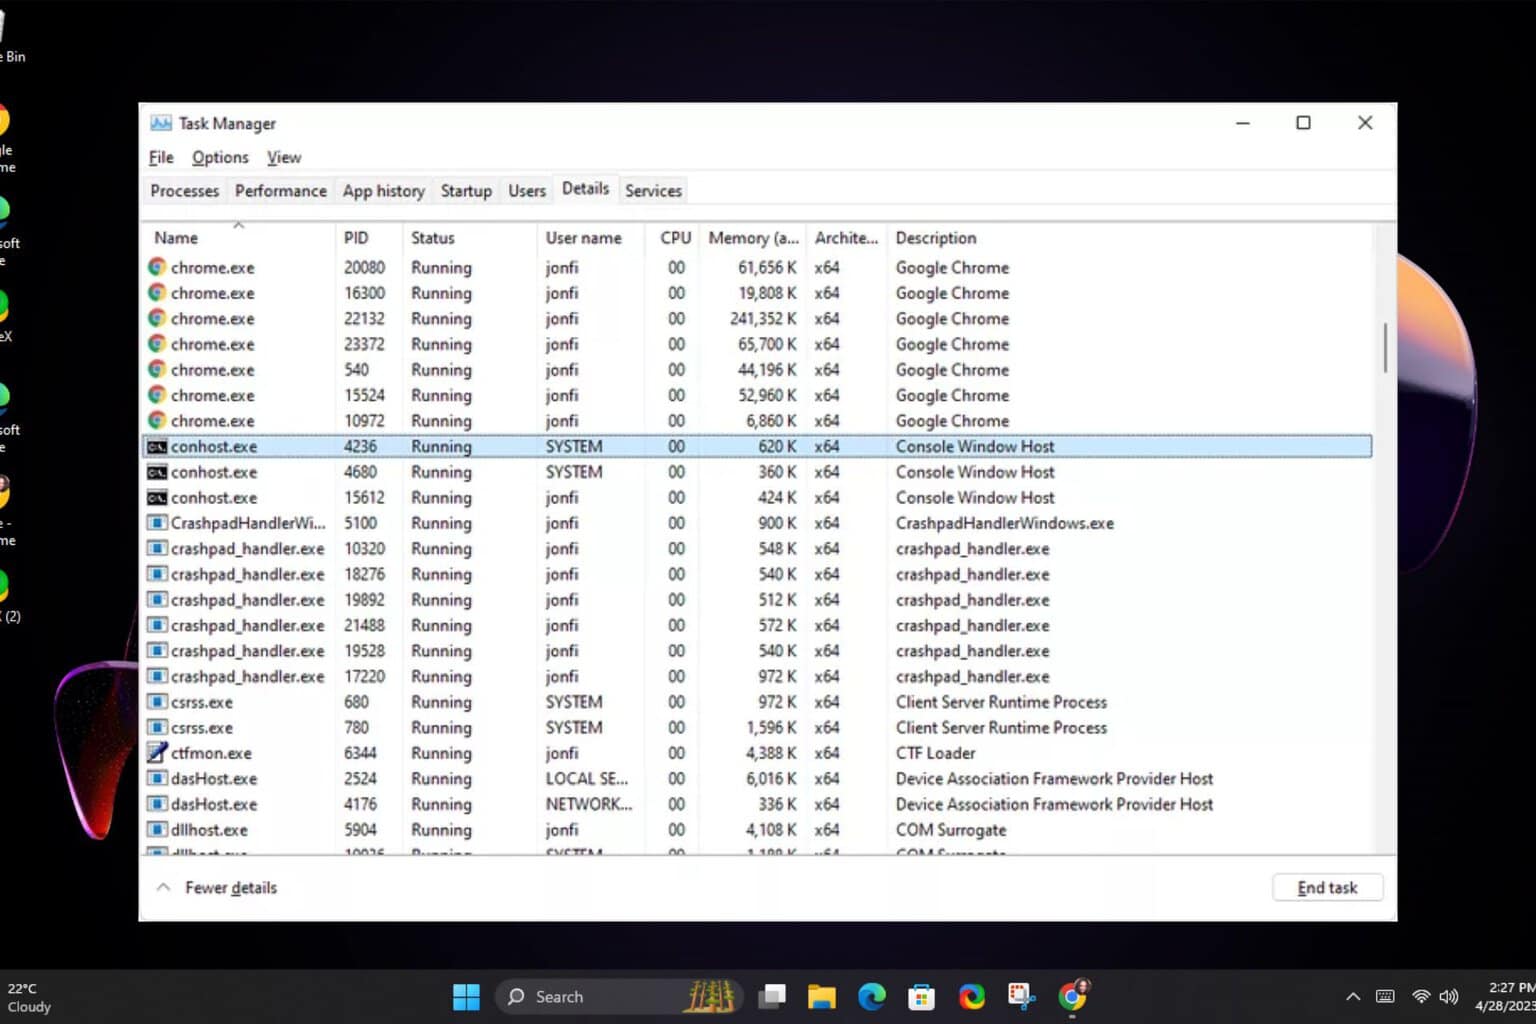1536x1024 pixels.
Task: Sort processes by Name column header
Action: (176, 238)
